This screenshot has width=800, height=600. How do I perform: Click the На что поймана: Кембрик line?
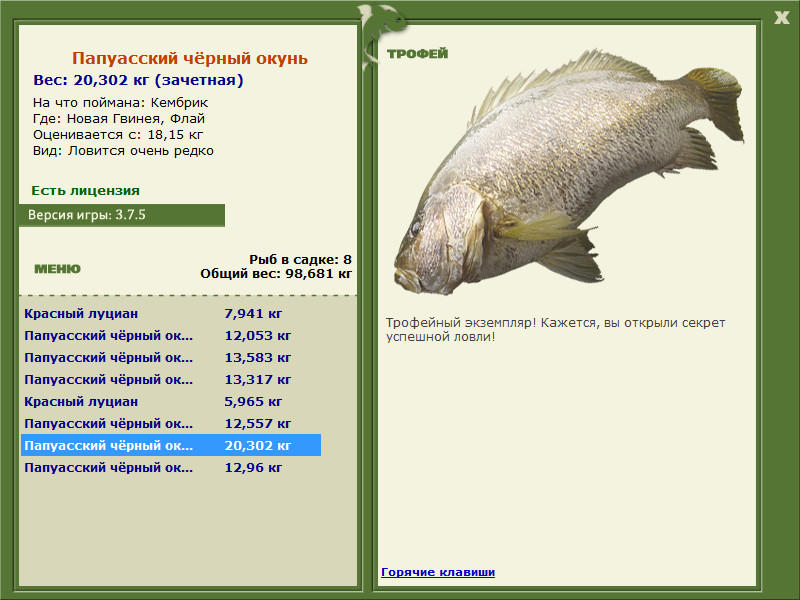click(x=120, y=103)
